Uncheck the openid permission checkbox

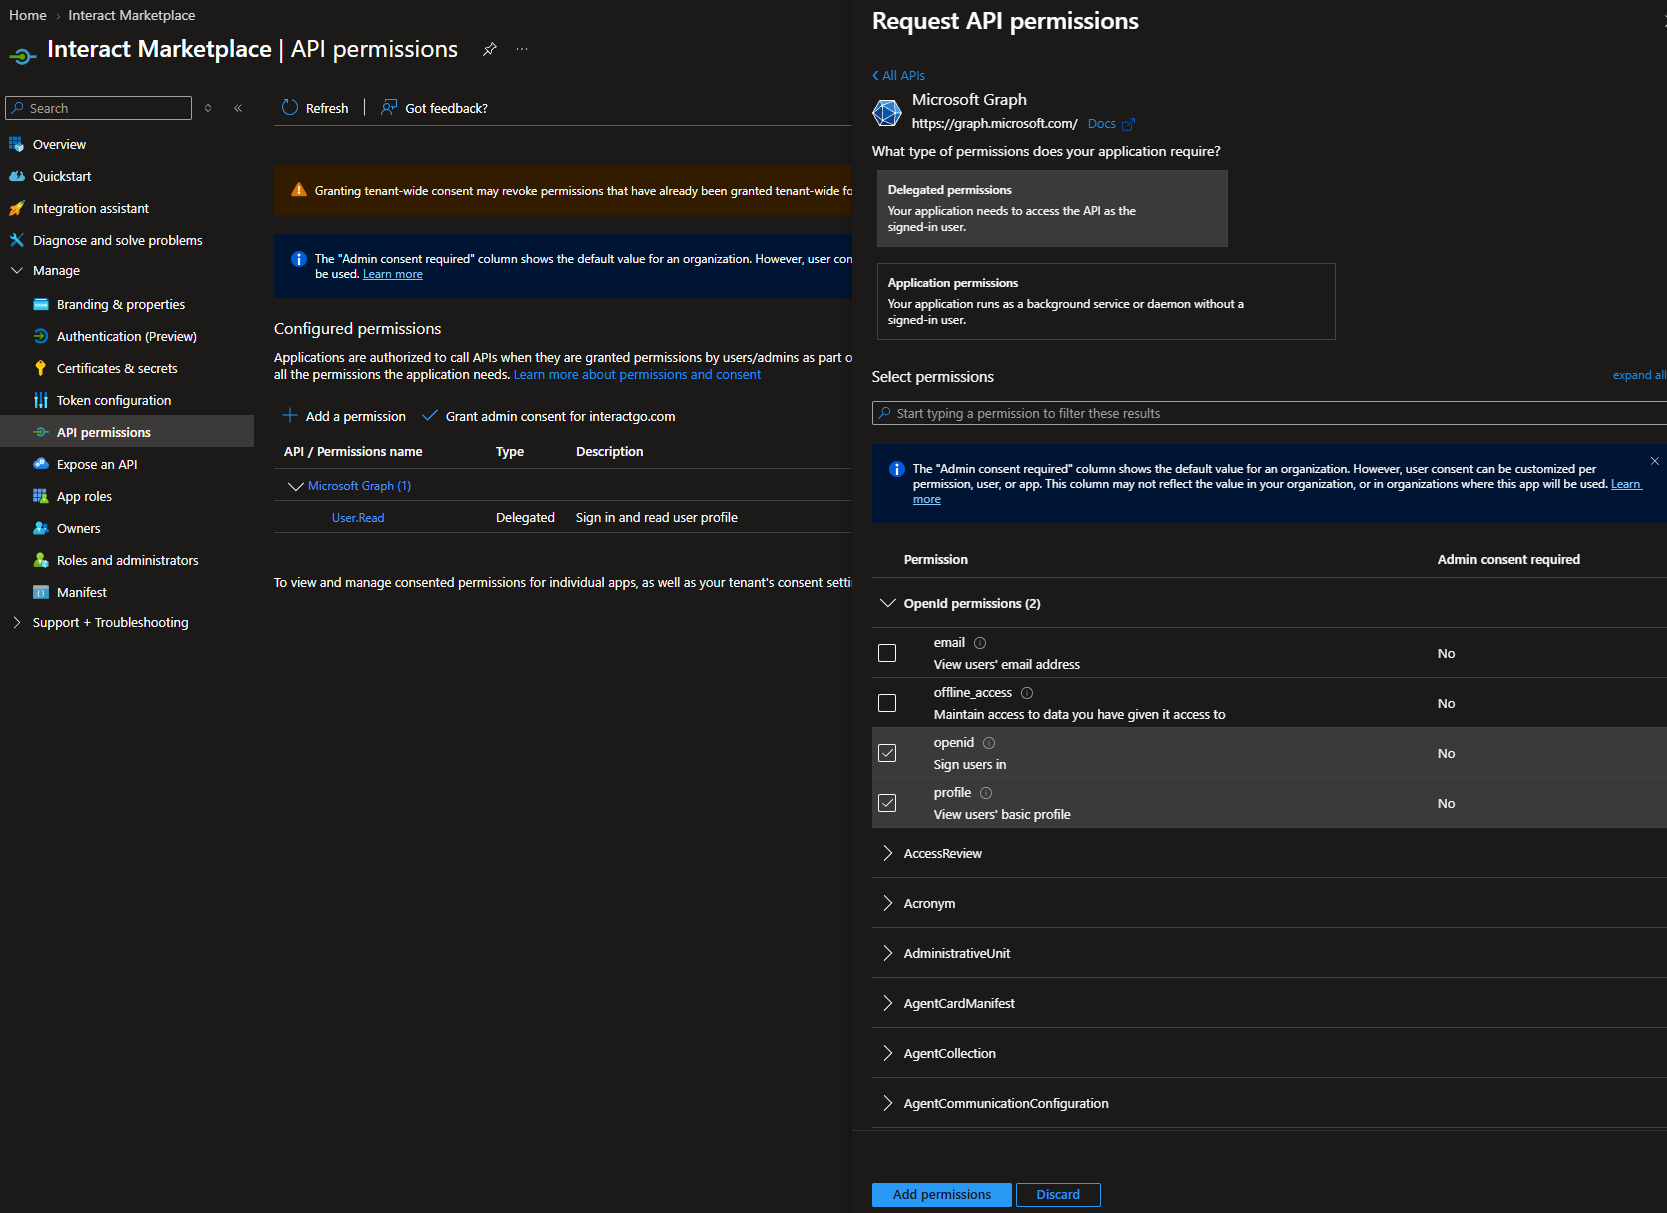(x=887, y=753)
